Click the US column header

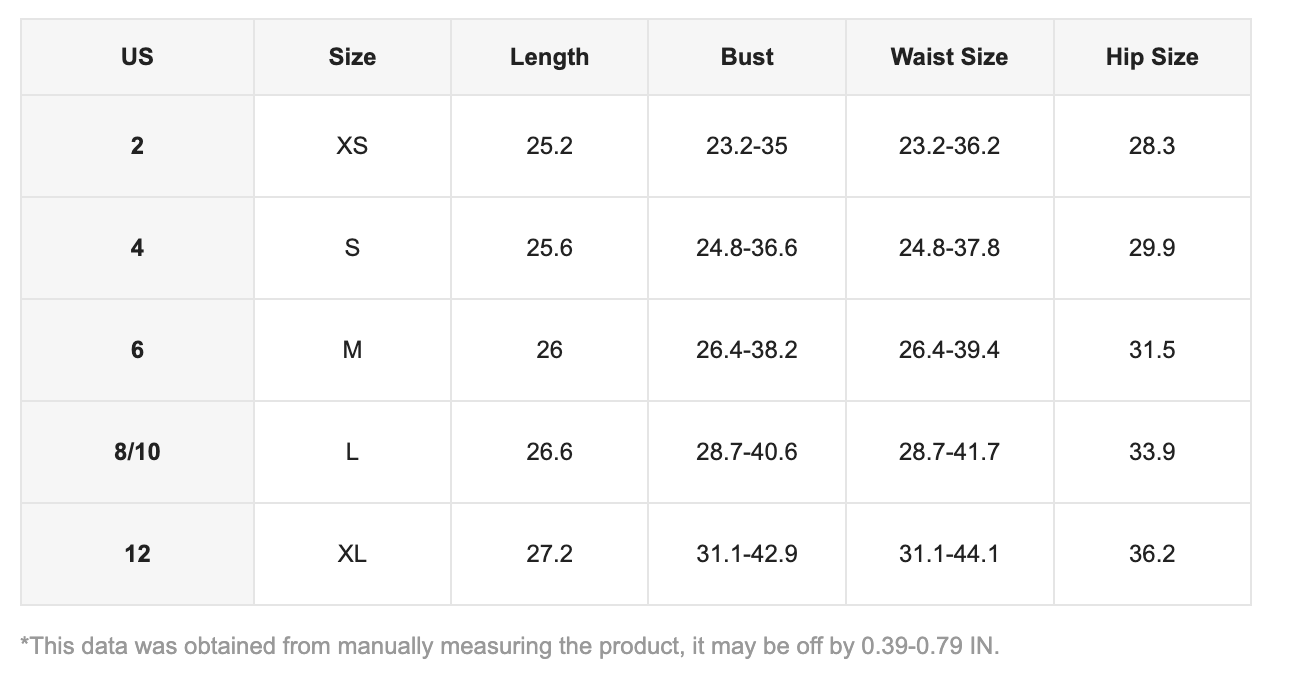[x=137, y=57]
